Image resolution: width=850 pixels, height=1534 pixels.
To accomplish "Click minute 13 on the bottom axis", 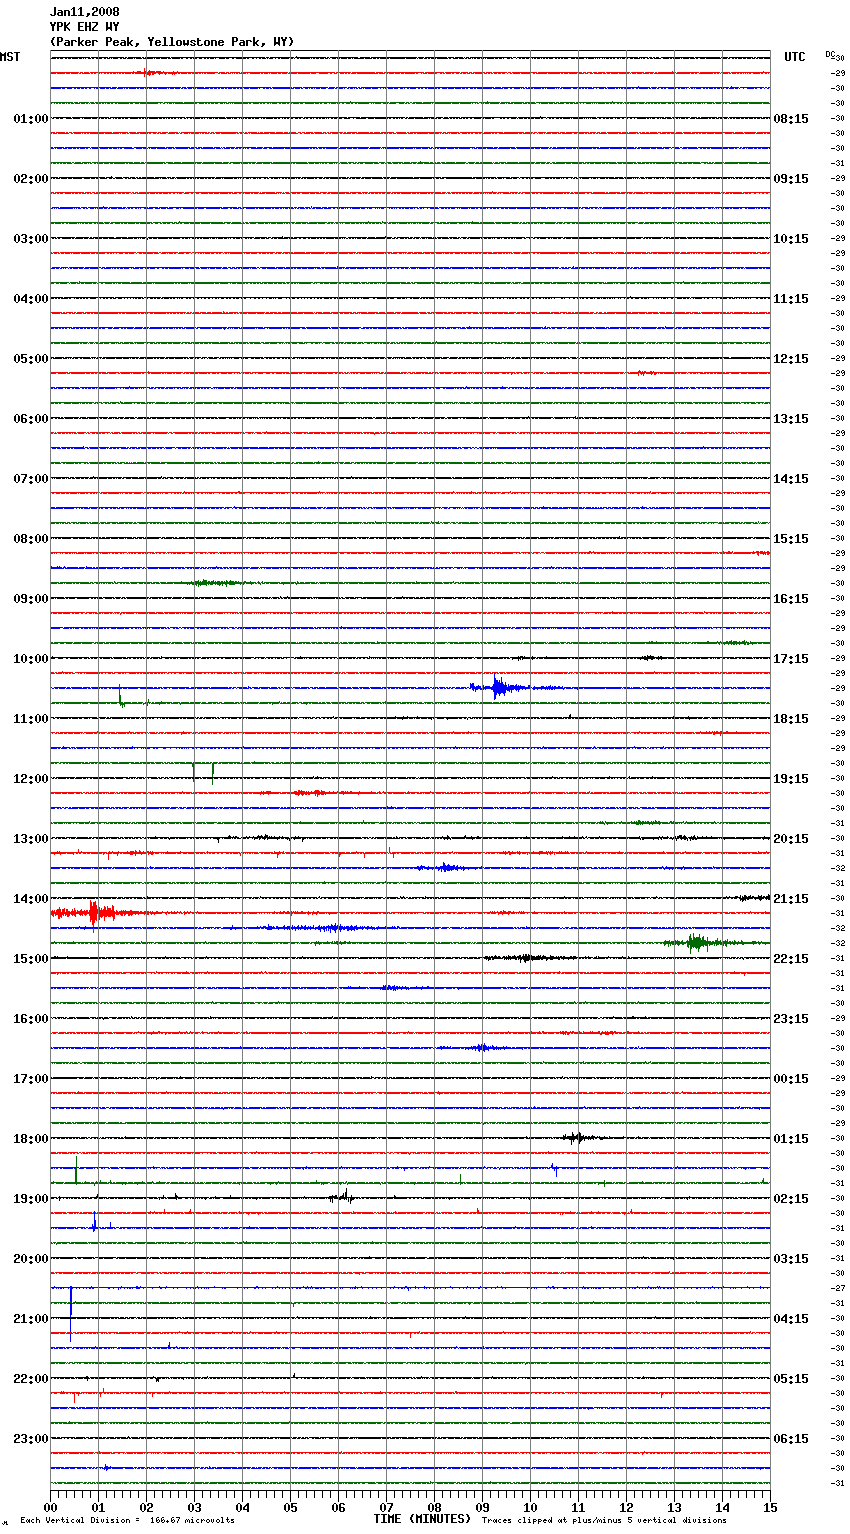I will tap(674, 1506).
